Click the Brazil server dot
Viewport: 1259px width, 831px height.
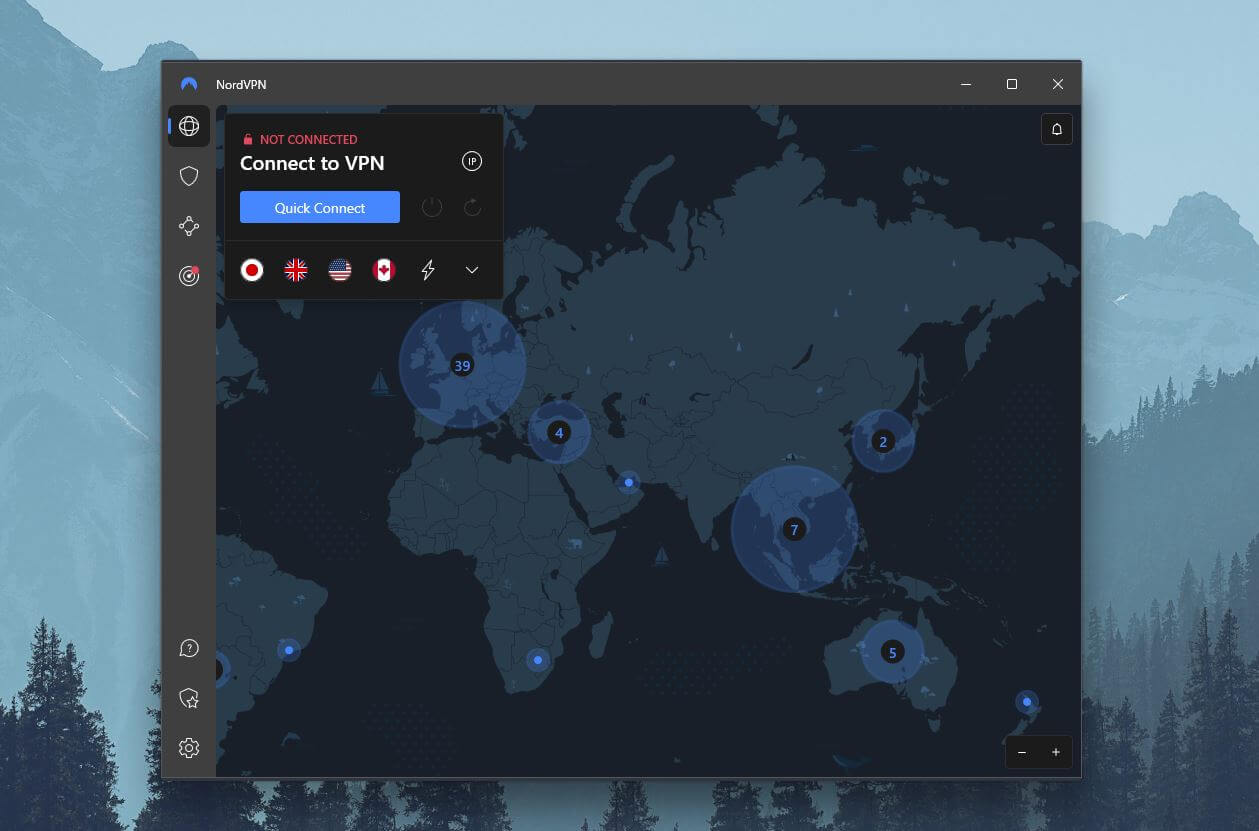point(289,650)
